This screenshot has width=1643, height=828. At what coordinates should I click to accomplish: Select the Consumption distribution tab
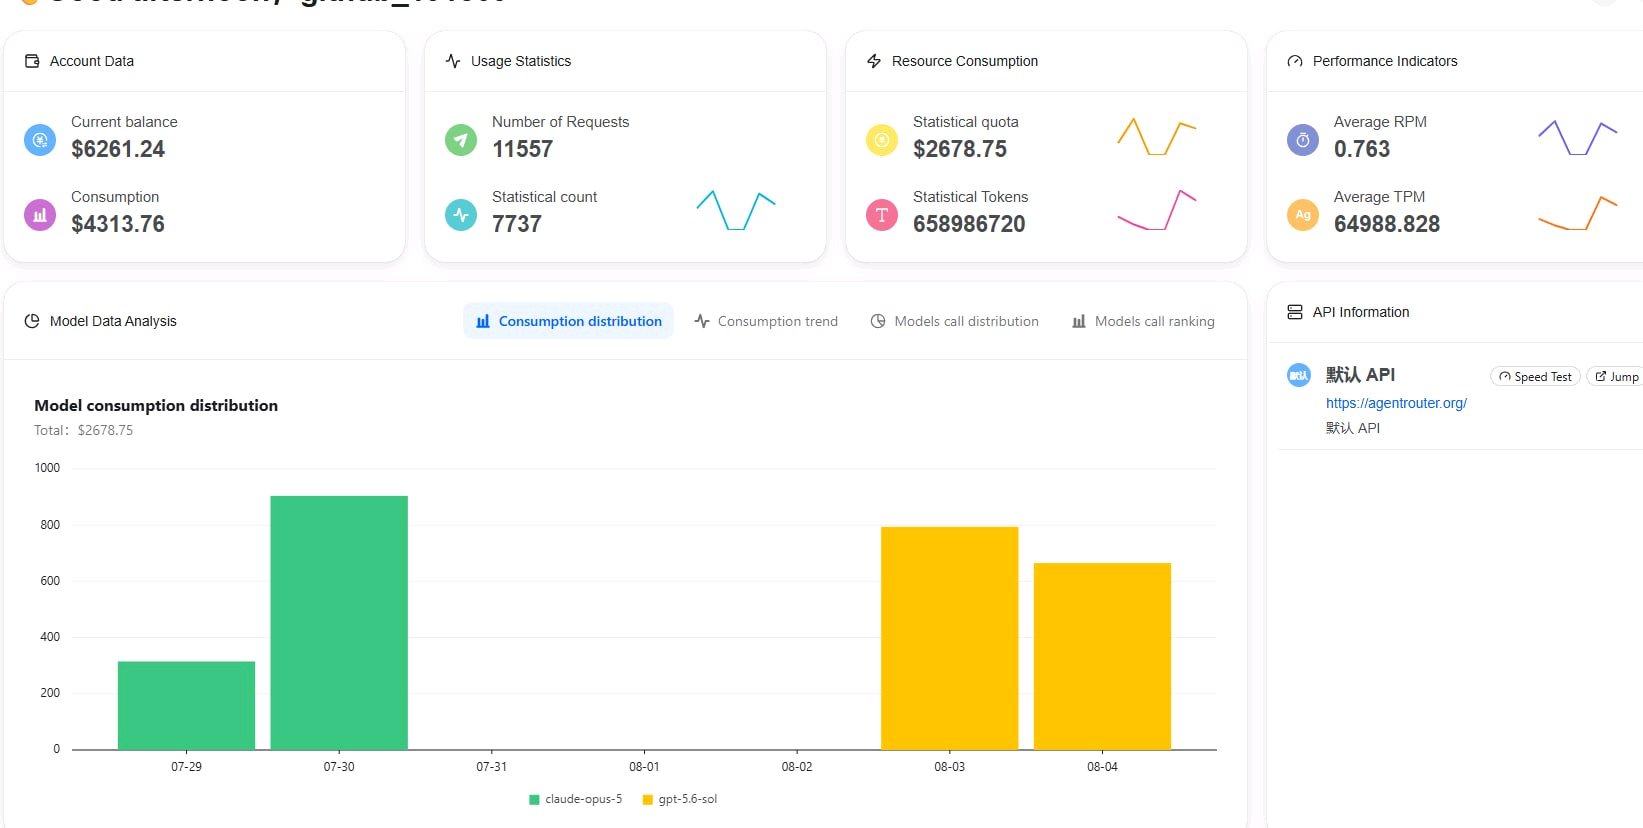tap(569, 321)
